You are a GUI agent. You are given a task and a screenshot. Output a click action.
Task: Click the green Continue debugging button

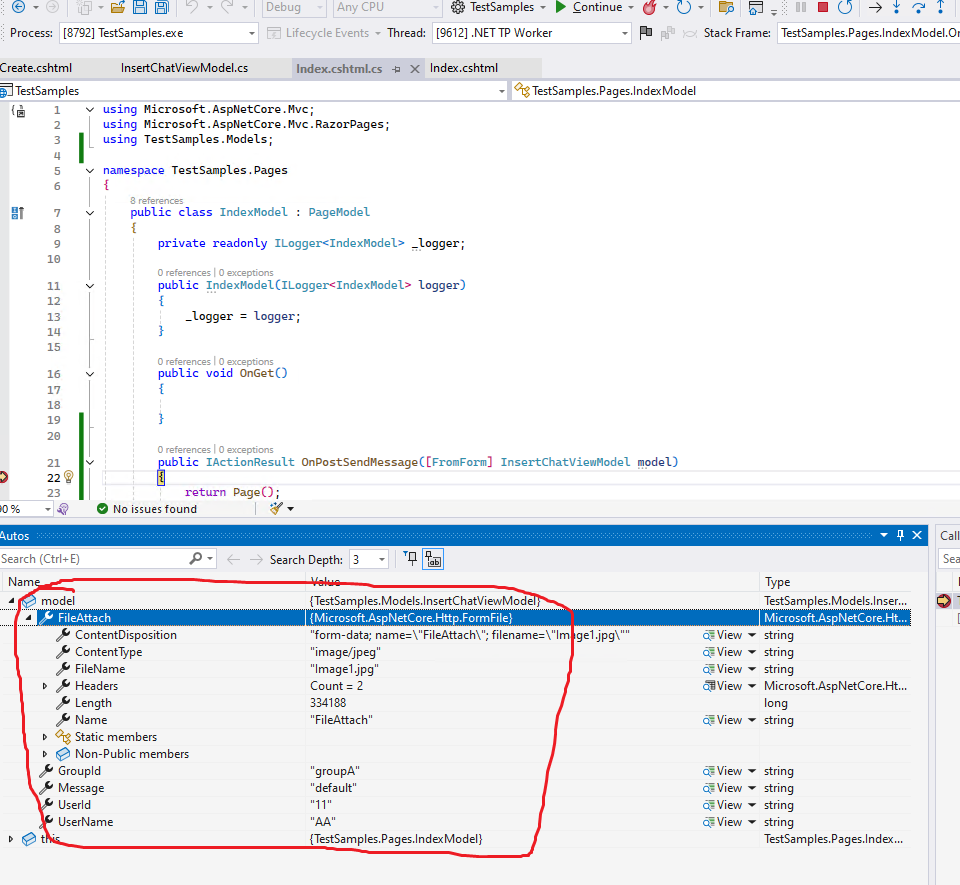coord(589,7)
